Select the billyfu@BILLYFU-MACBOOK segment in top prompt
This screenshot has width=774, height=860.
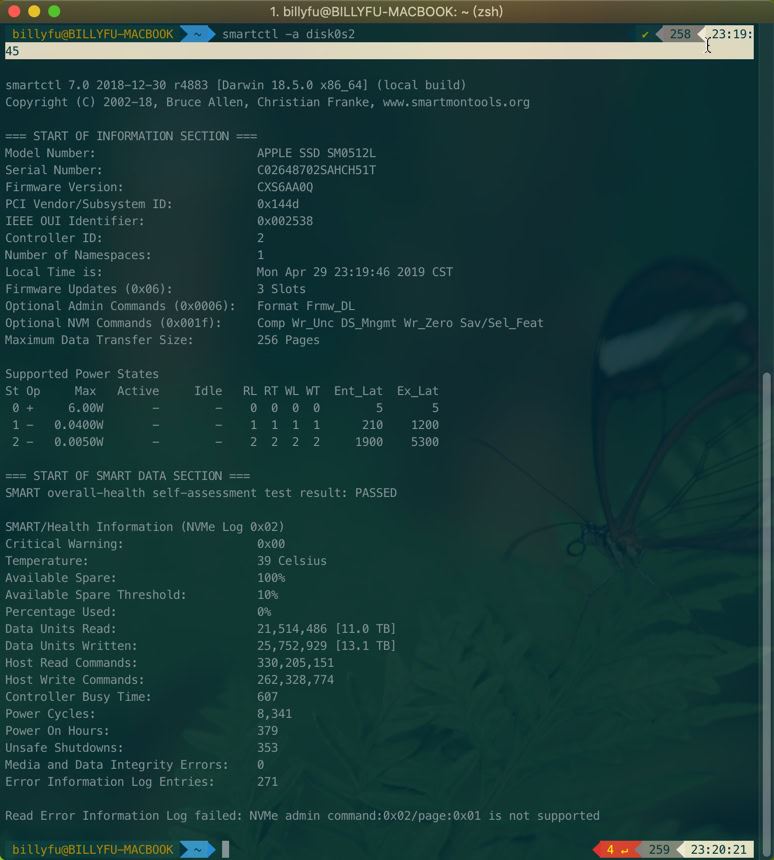coord(92,34)
